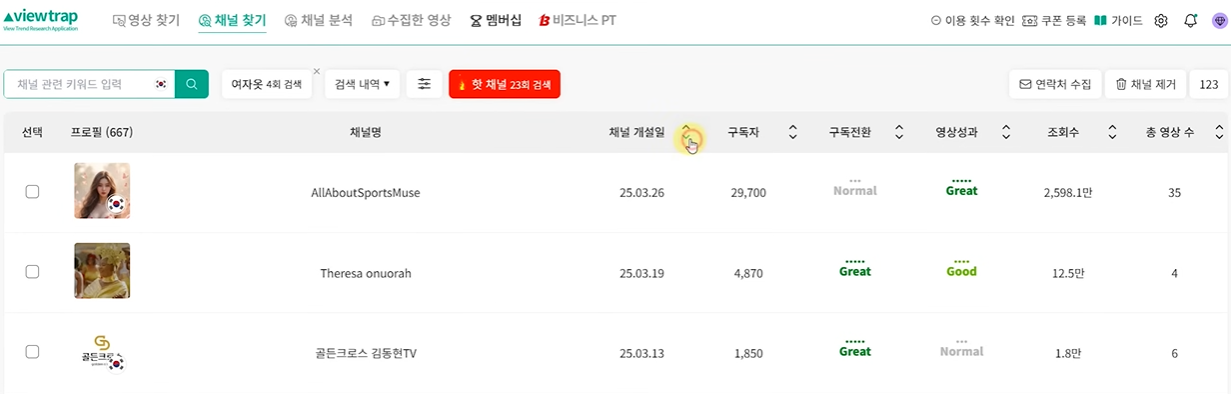Sort by 구독자 column arrows
This screenshot has height=394, width=1231.
pos(793,132)
